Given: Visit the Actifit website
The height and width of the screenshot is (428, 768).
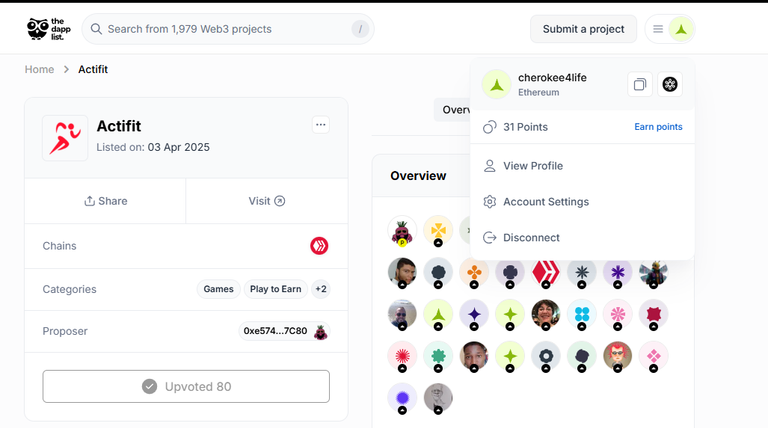Looking at the screenshot, I should pyautogui.click(x=267, y=201).
